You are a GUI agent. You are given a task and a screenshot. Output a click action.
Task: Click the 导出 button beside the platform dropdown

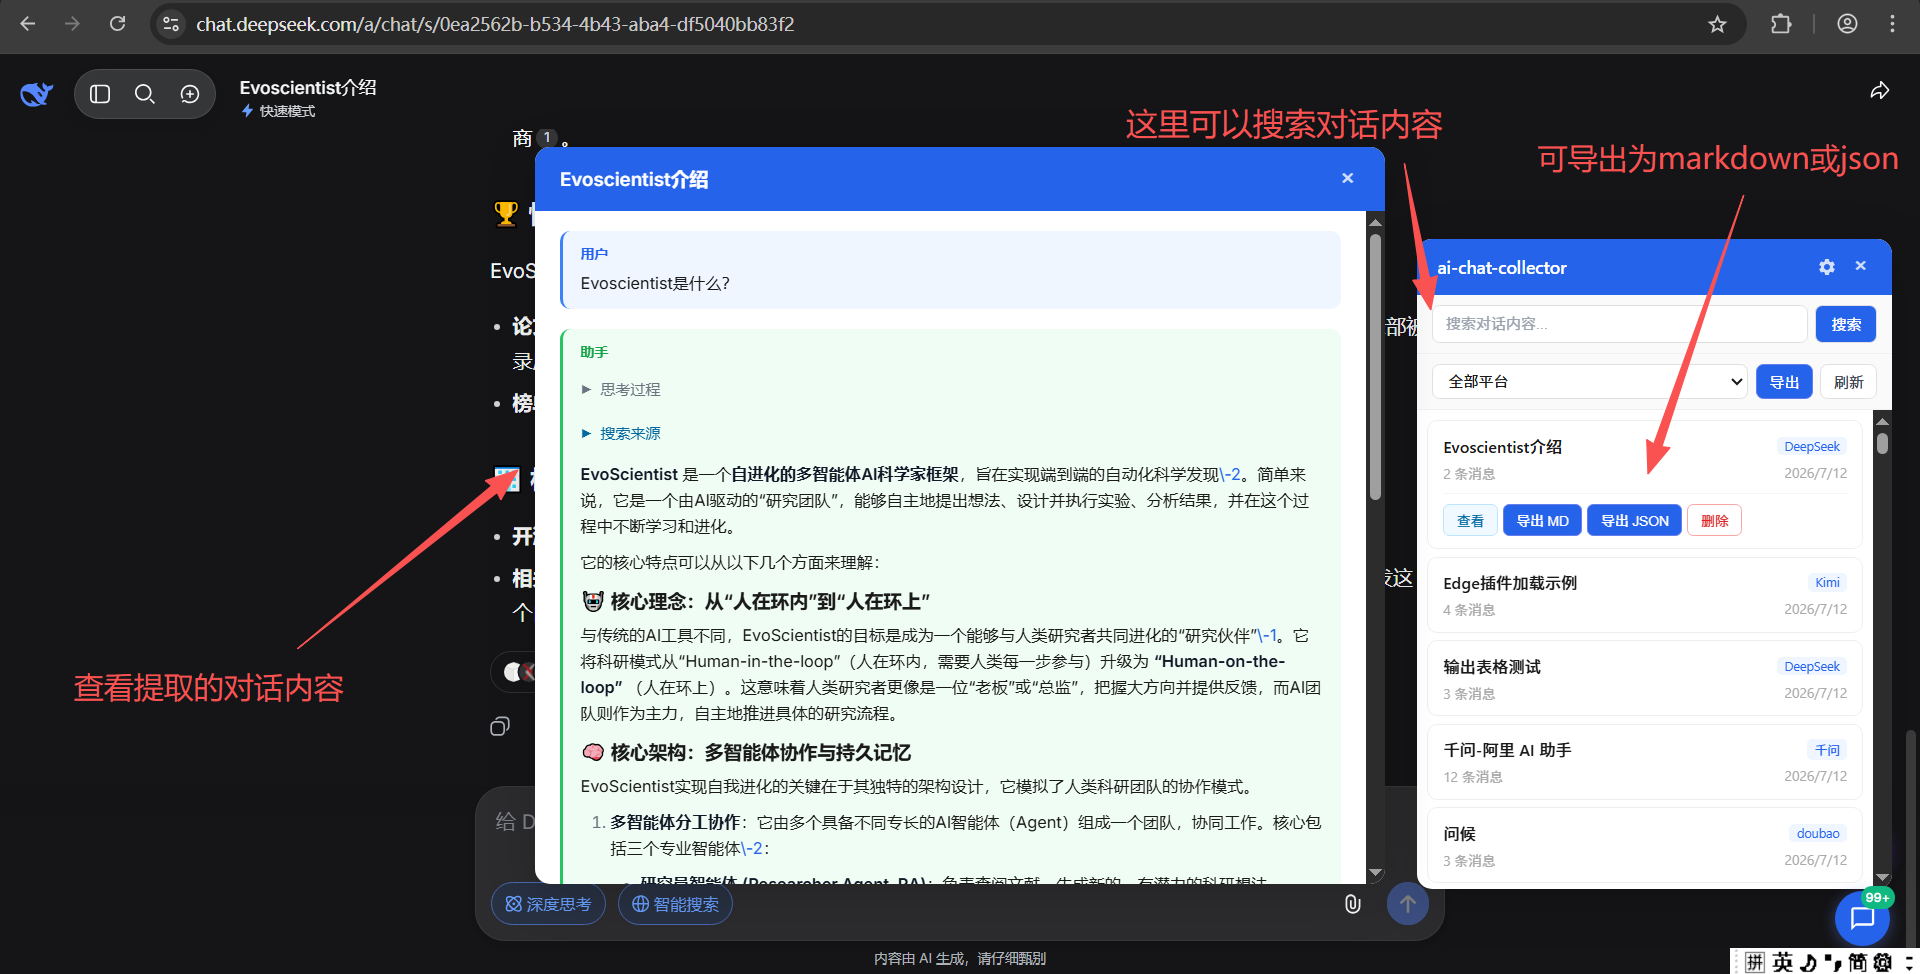point(1784,382)
